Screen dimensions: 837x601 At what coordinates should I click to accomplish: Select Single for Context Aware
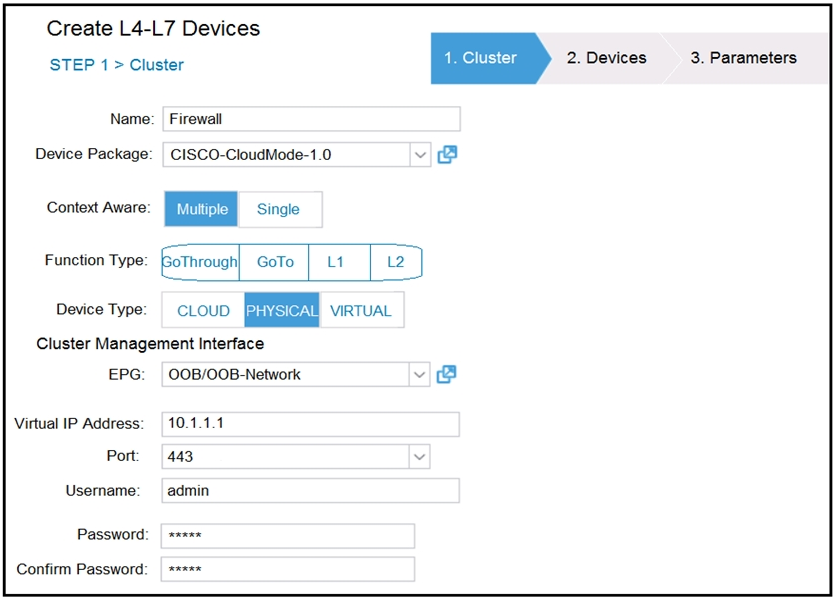click(x=279, y=209)
